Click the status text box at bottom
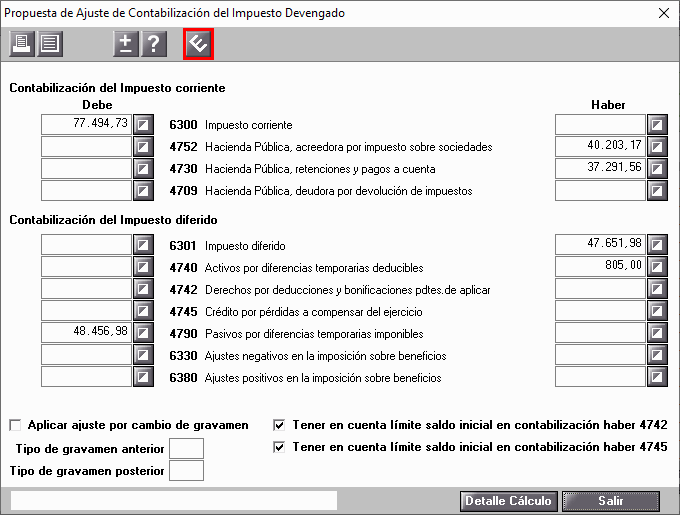The height and width of the screenshot is (515, 680). tap(174, 501)
